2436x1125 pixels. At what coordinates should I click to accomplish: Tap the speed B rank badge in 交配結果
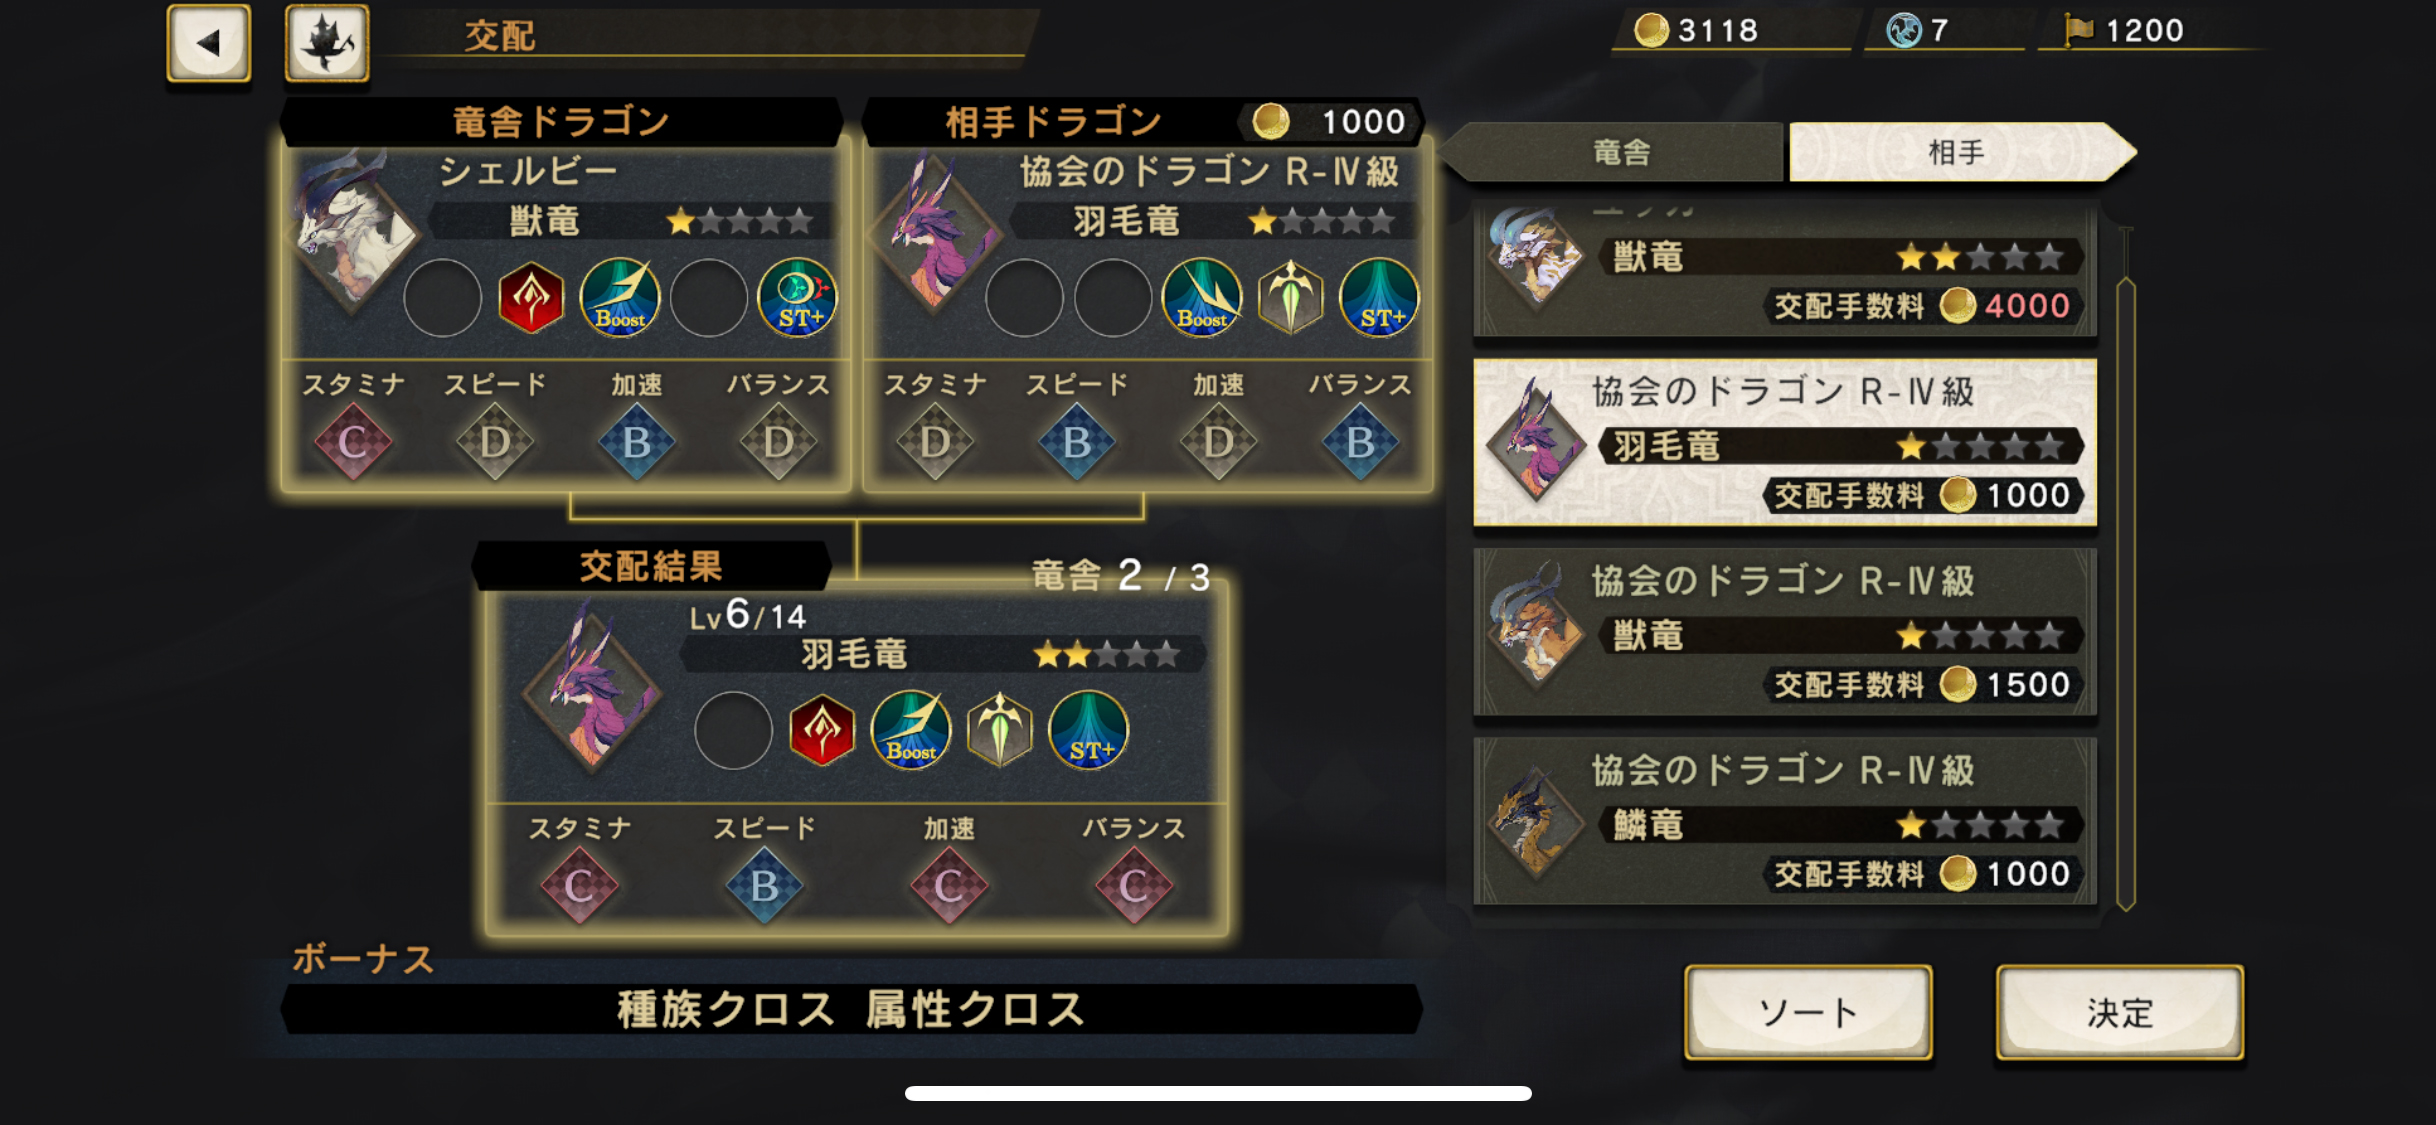pos(764,885)
